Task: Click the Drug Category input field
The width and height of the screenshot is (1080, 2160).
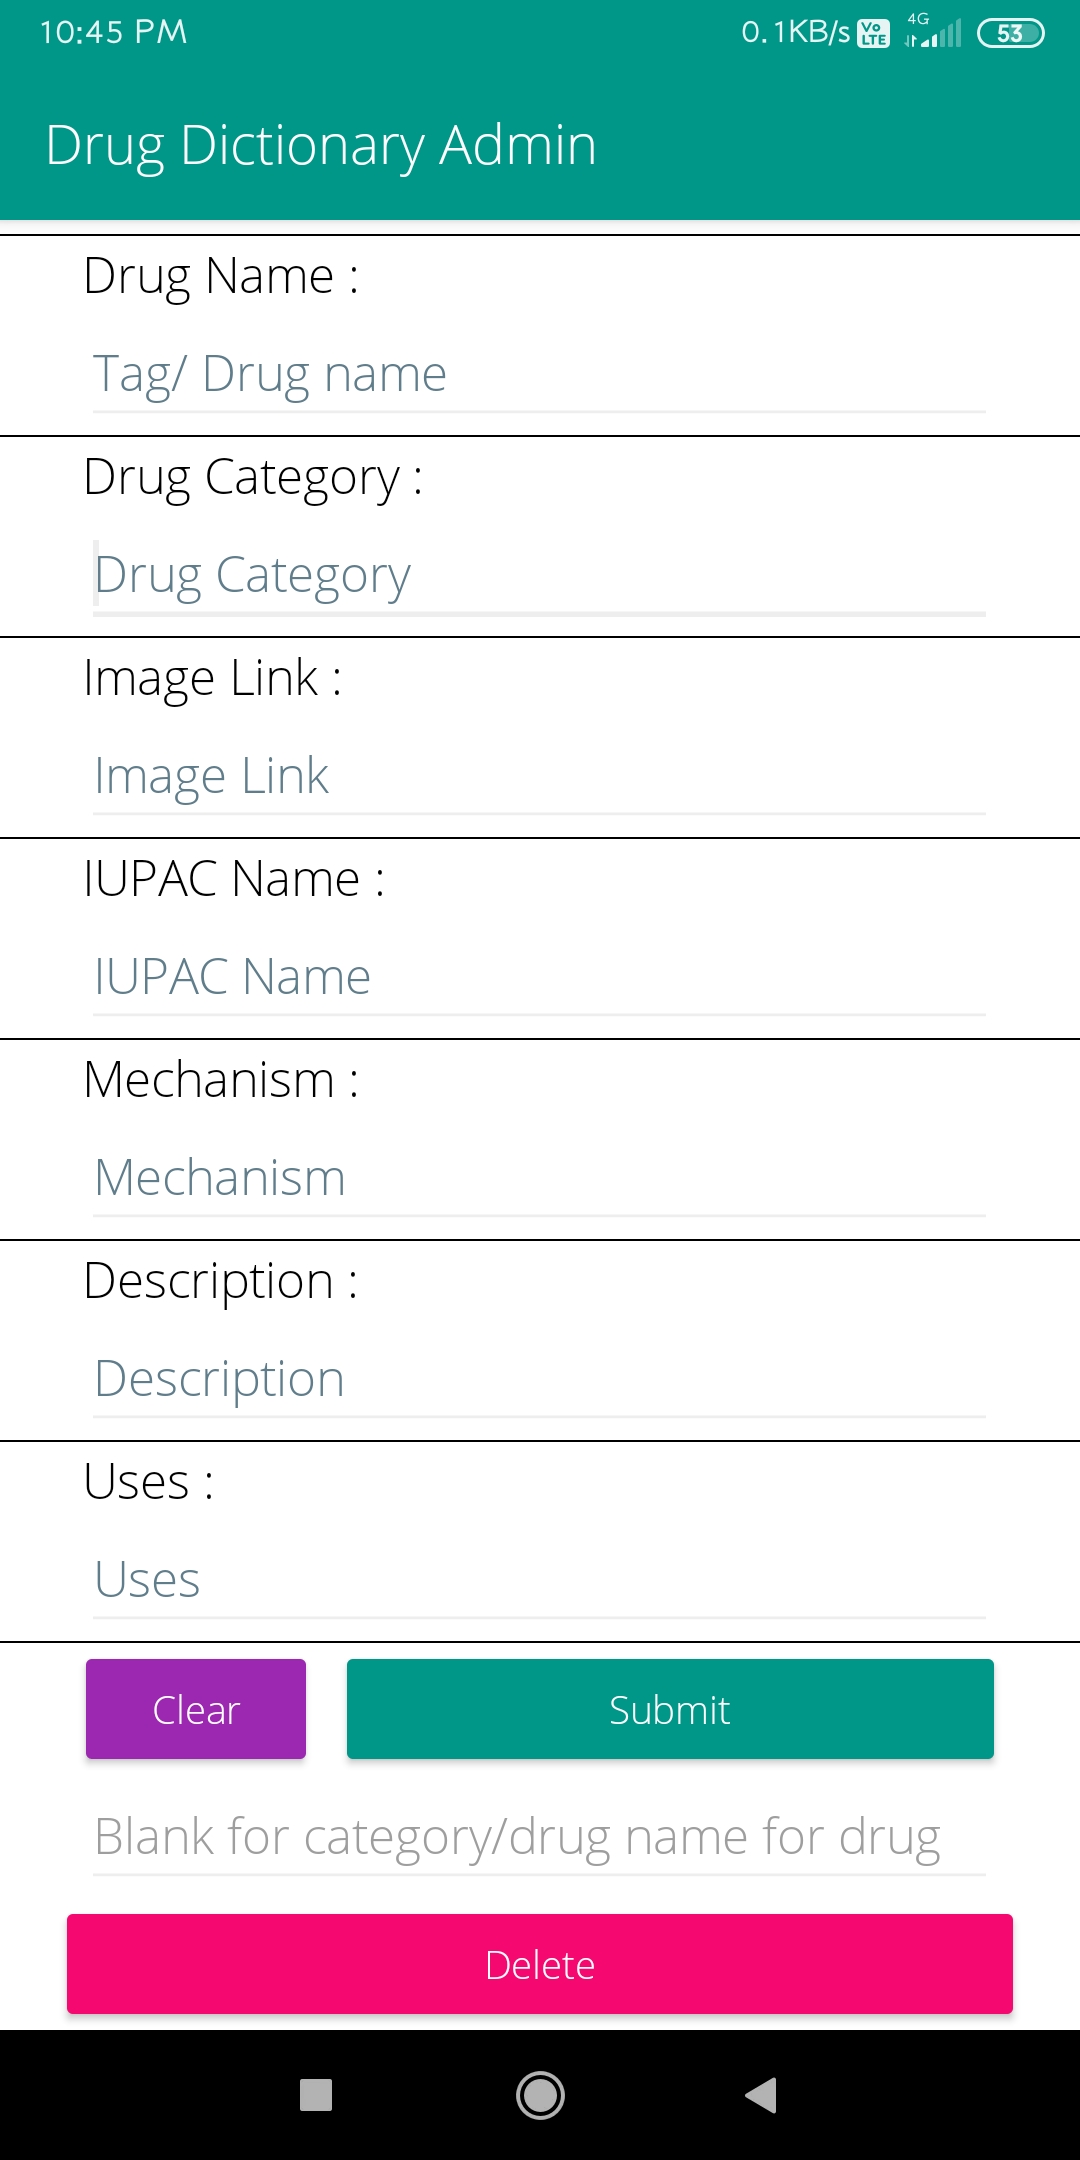Action: [539, 576]
